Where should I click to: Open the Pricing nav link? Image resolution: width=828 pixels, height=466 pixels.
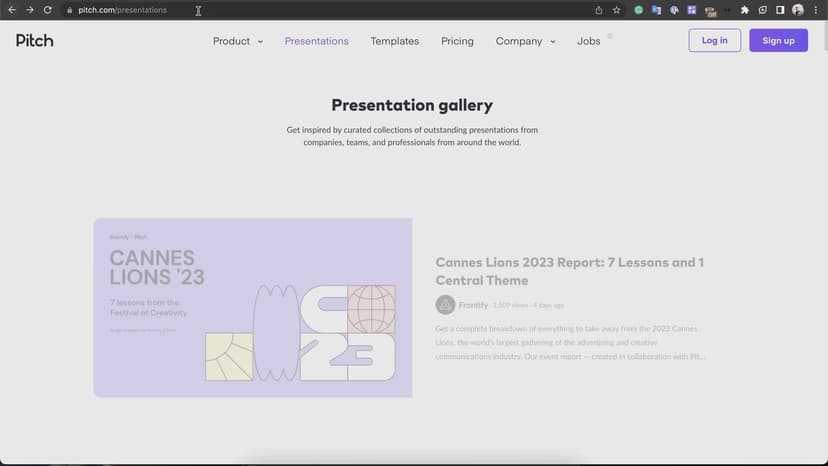(x=457, y=41)
